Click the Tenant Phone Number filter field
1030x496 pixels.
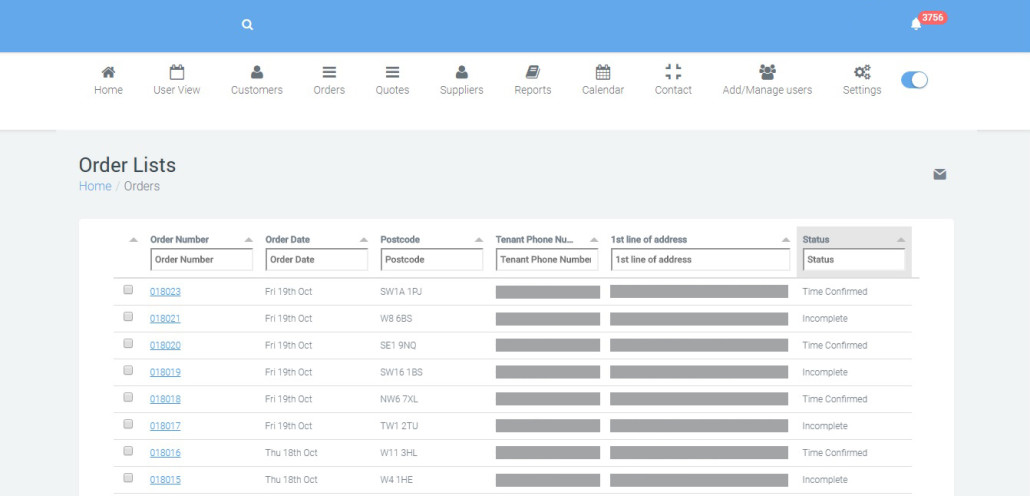pyautogui.click(x=547, y=259)
